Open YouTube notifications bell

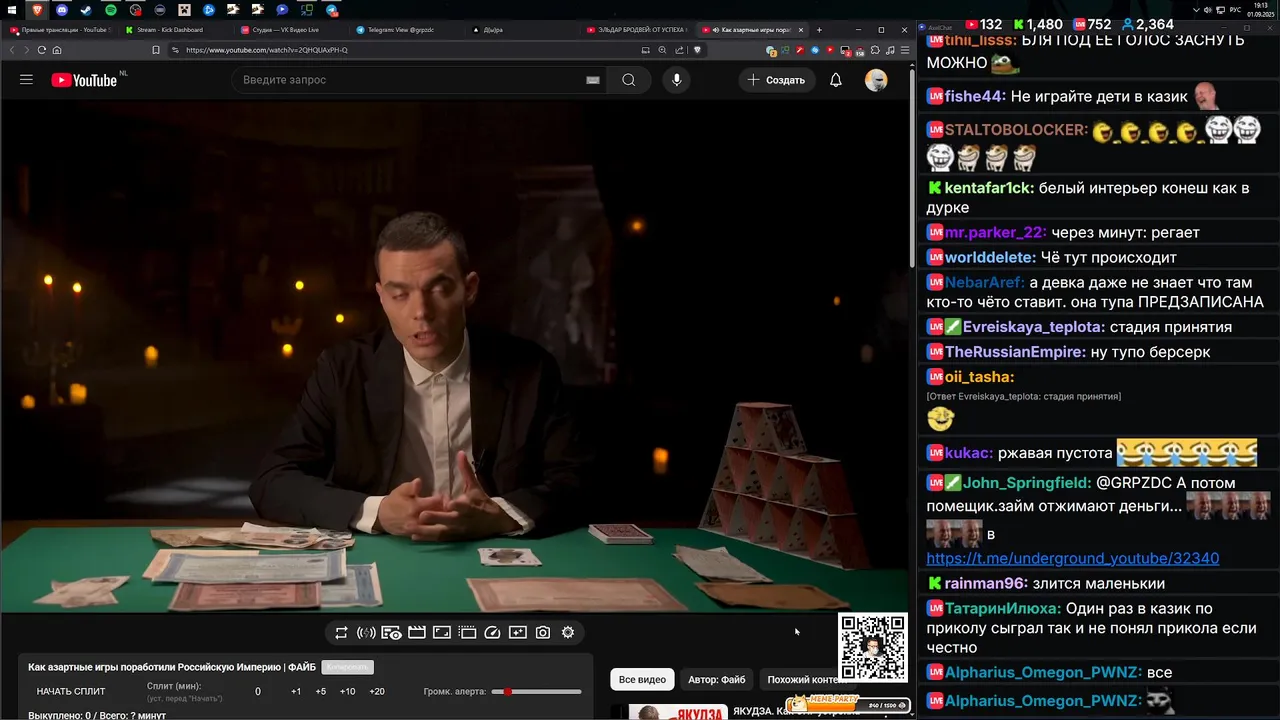[836, 80]
